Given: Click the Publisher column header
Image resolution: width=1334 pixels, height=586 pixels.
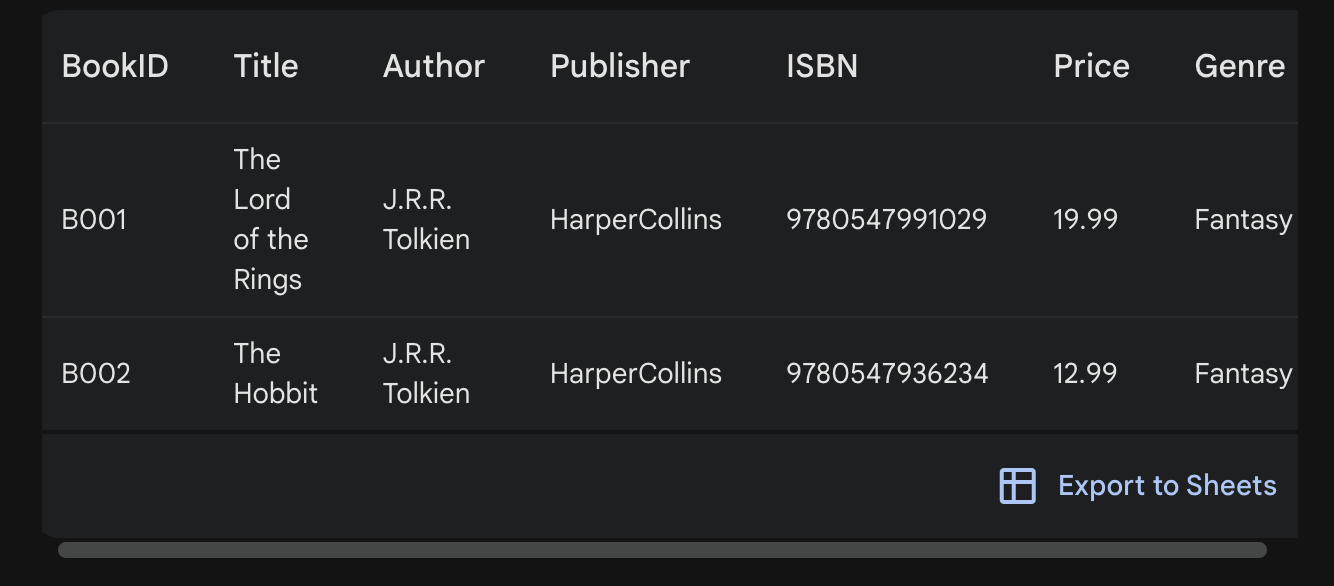Looking at the screenshot, I should point(620,66).
